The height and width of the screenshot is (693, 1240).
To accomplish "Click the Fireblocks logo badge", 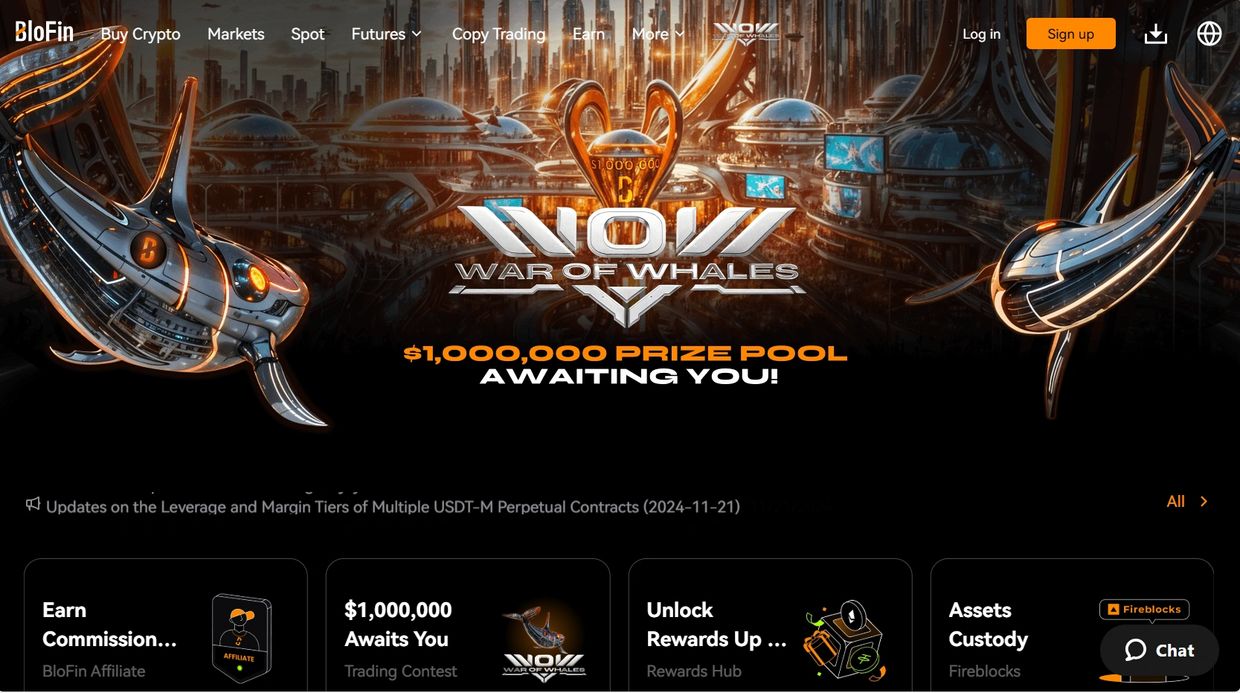I will pos(1143,609).
